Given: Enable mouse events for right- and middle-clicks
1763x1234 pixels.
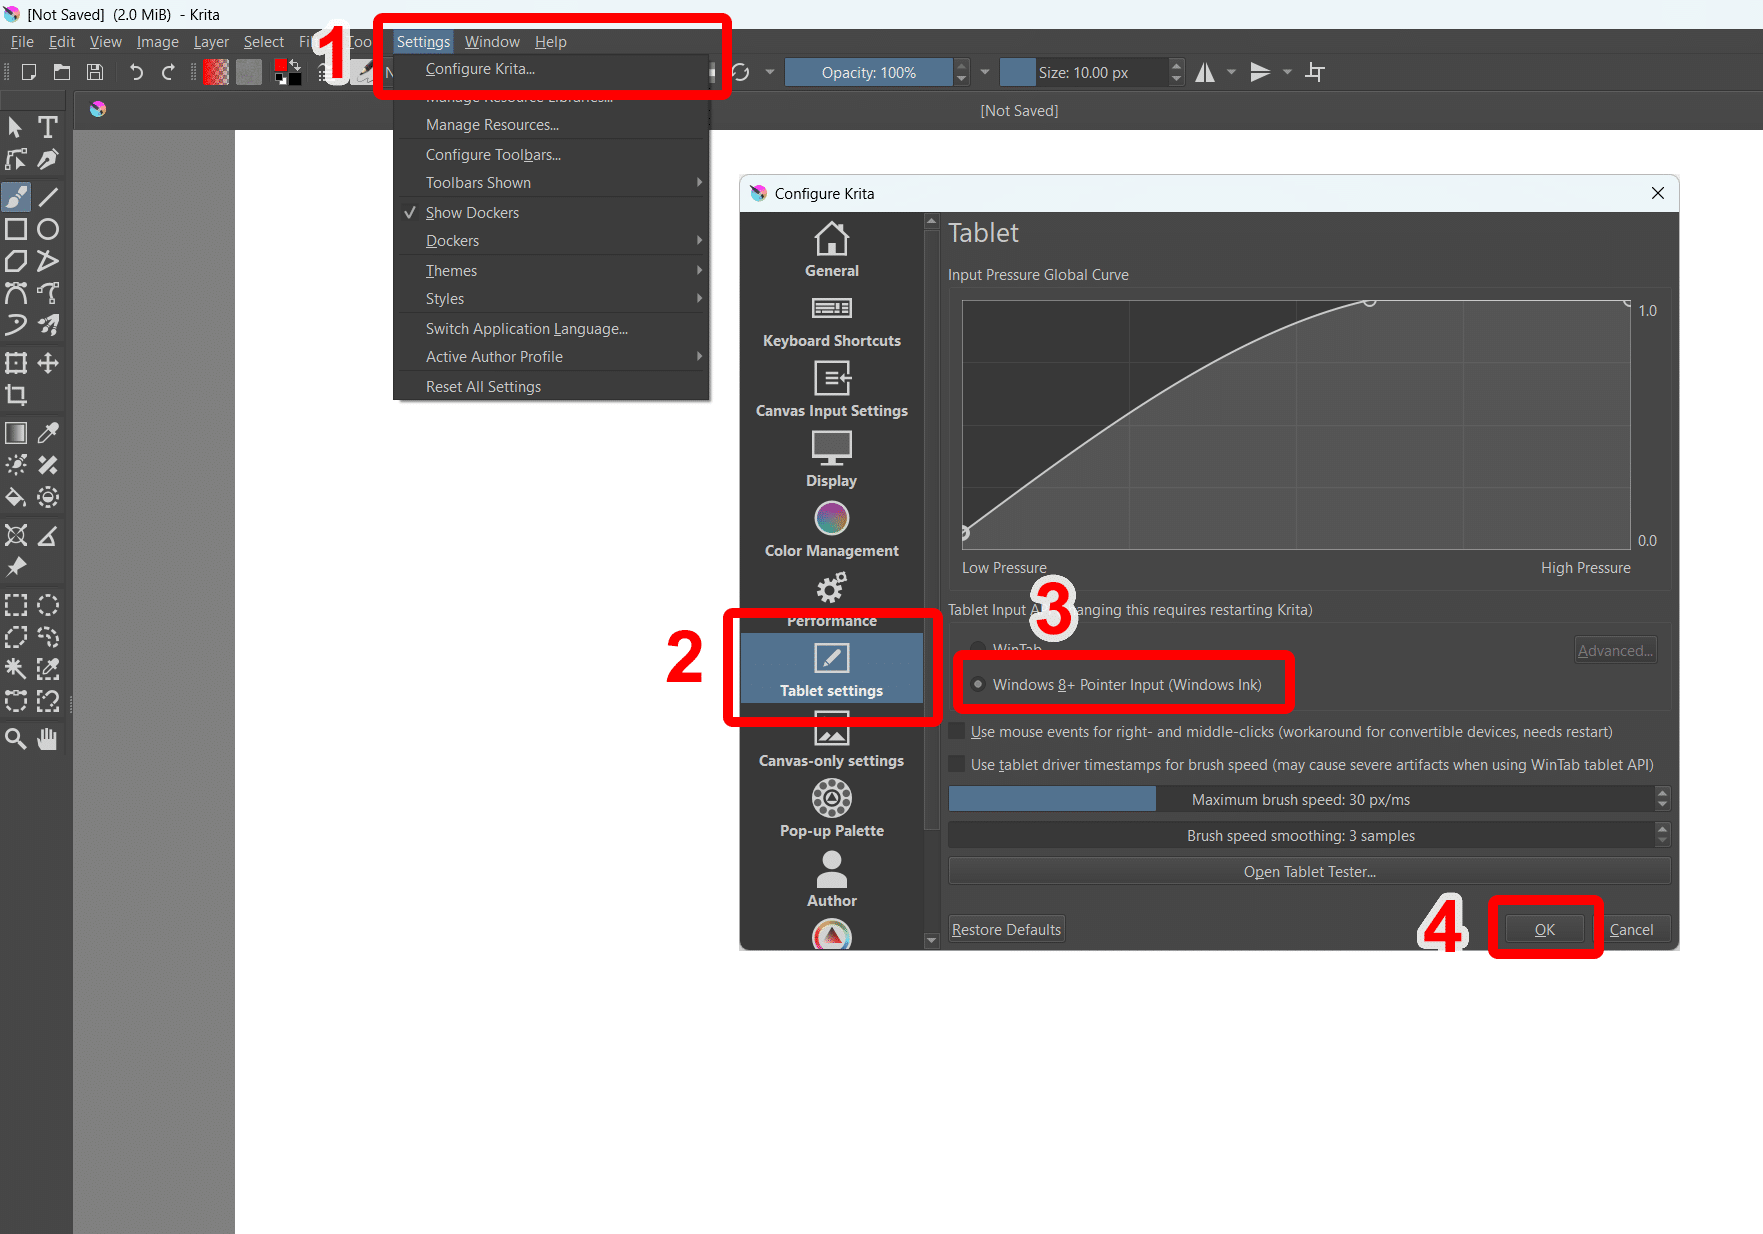Looking at the screenshot, I should [958, 732].
